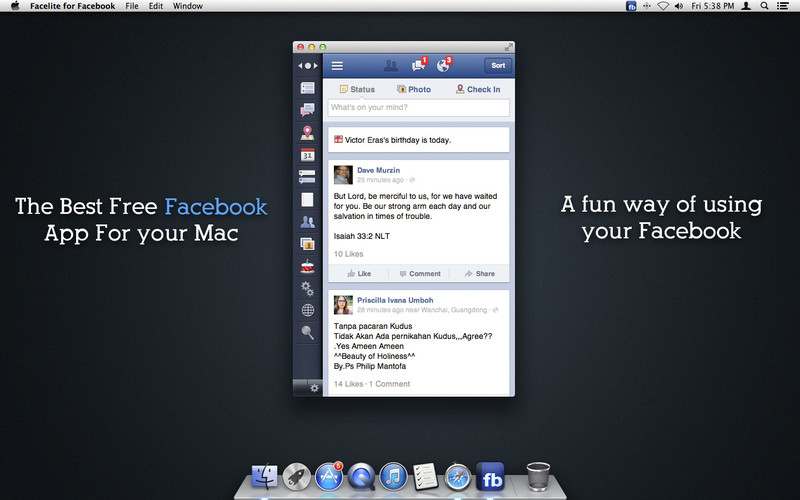Open messages icon with badge 1
Screen dimensions: 800x500
coord(419,65)
